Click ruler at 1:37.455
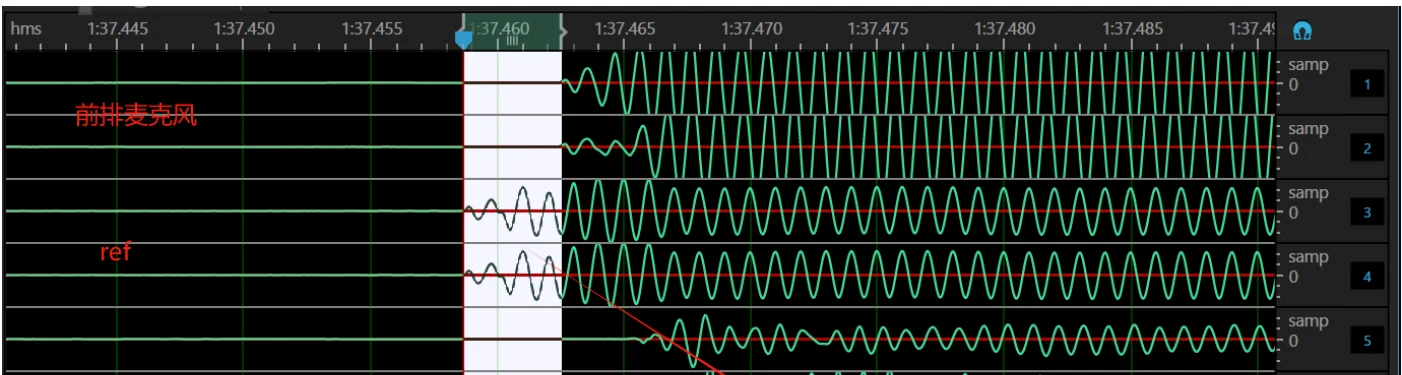1402x375 pixels. pyautogui.click(x=371, y=29)
